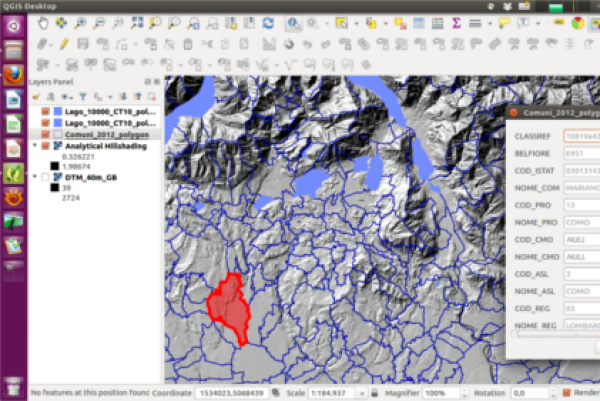Expand the DTM_40m_GB layer legend
The width and height of the screenshot is (600, 401).
(36, 177)
